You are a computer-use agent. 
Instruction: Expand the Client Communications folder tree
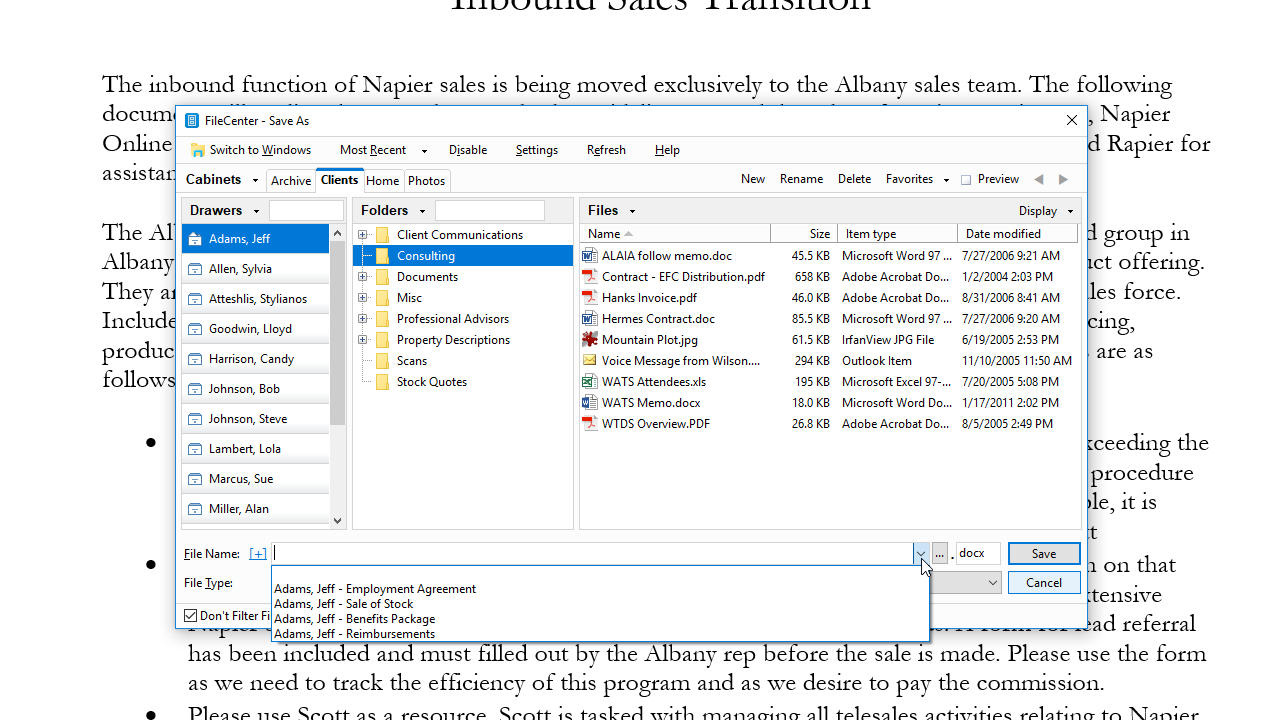point(364,234)
